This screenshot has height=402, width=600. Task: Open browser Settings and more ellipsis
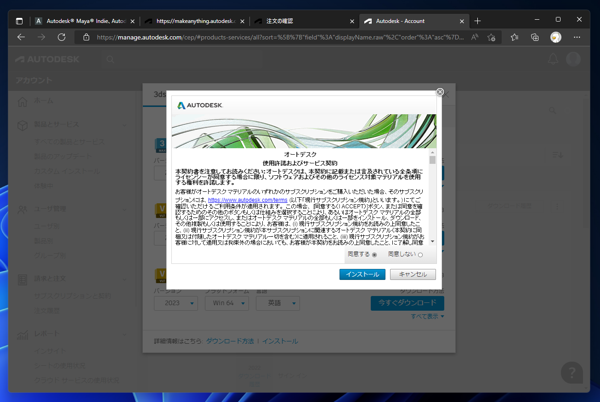pyautogui.click(x=577, y=37)
